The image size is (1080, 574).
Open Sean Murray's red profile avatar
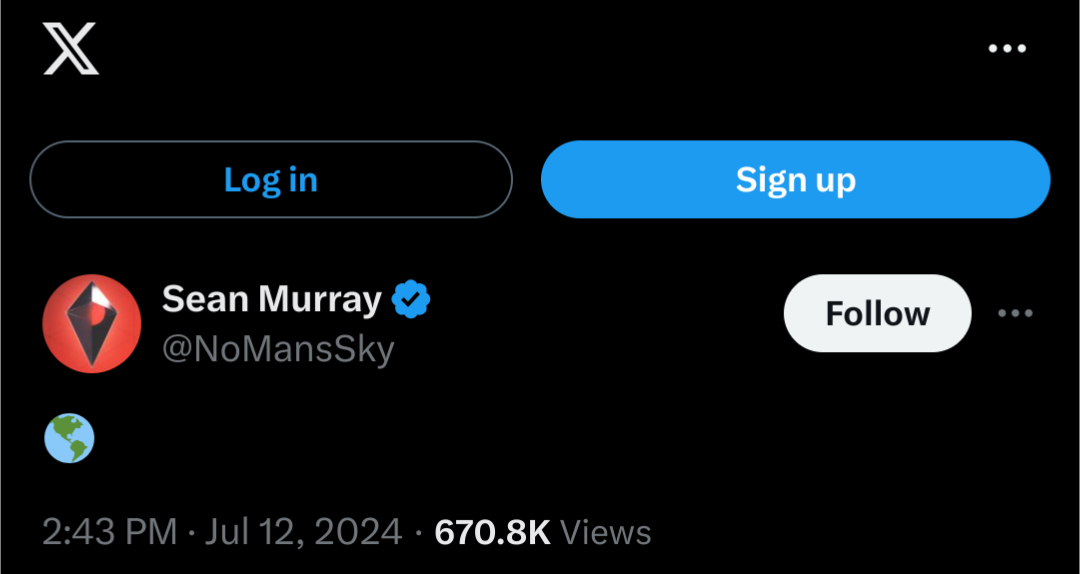click(x=92, y=324)
